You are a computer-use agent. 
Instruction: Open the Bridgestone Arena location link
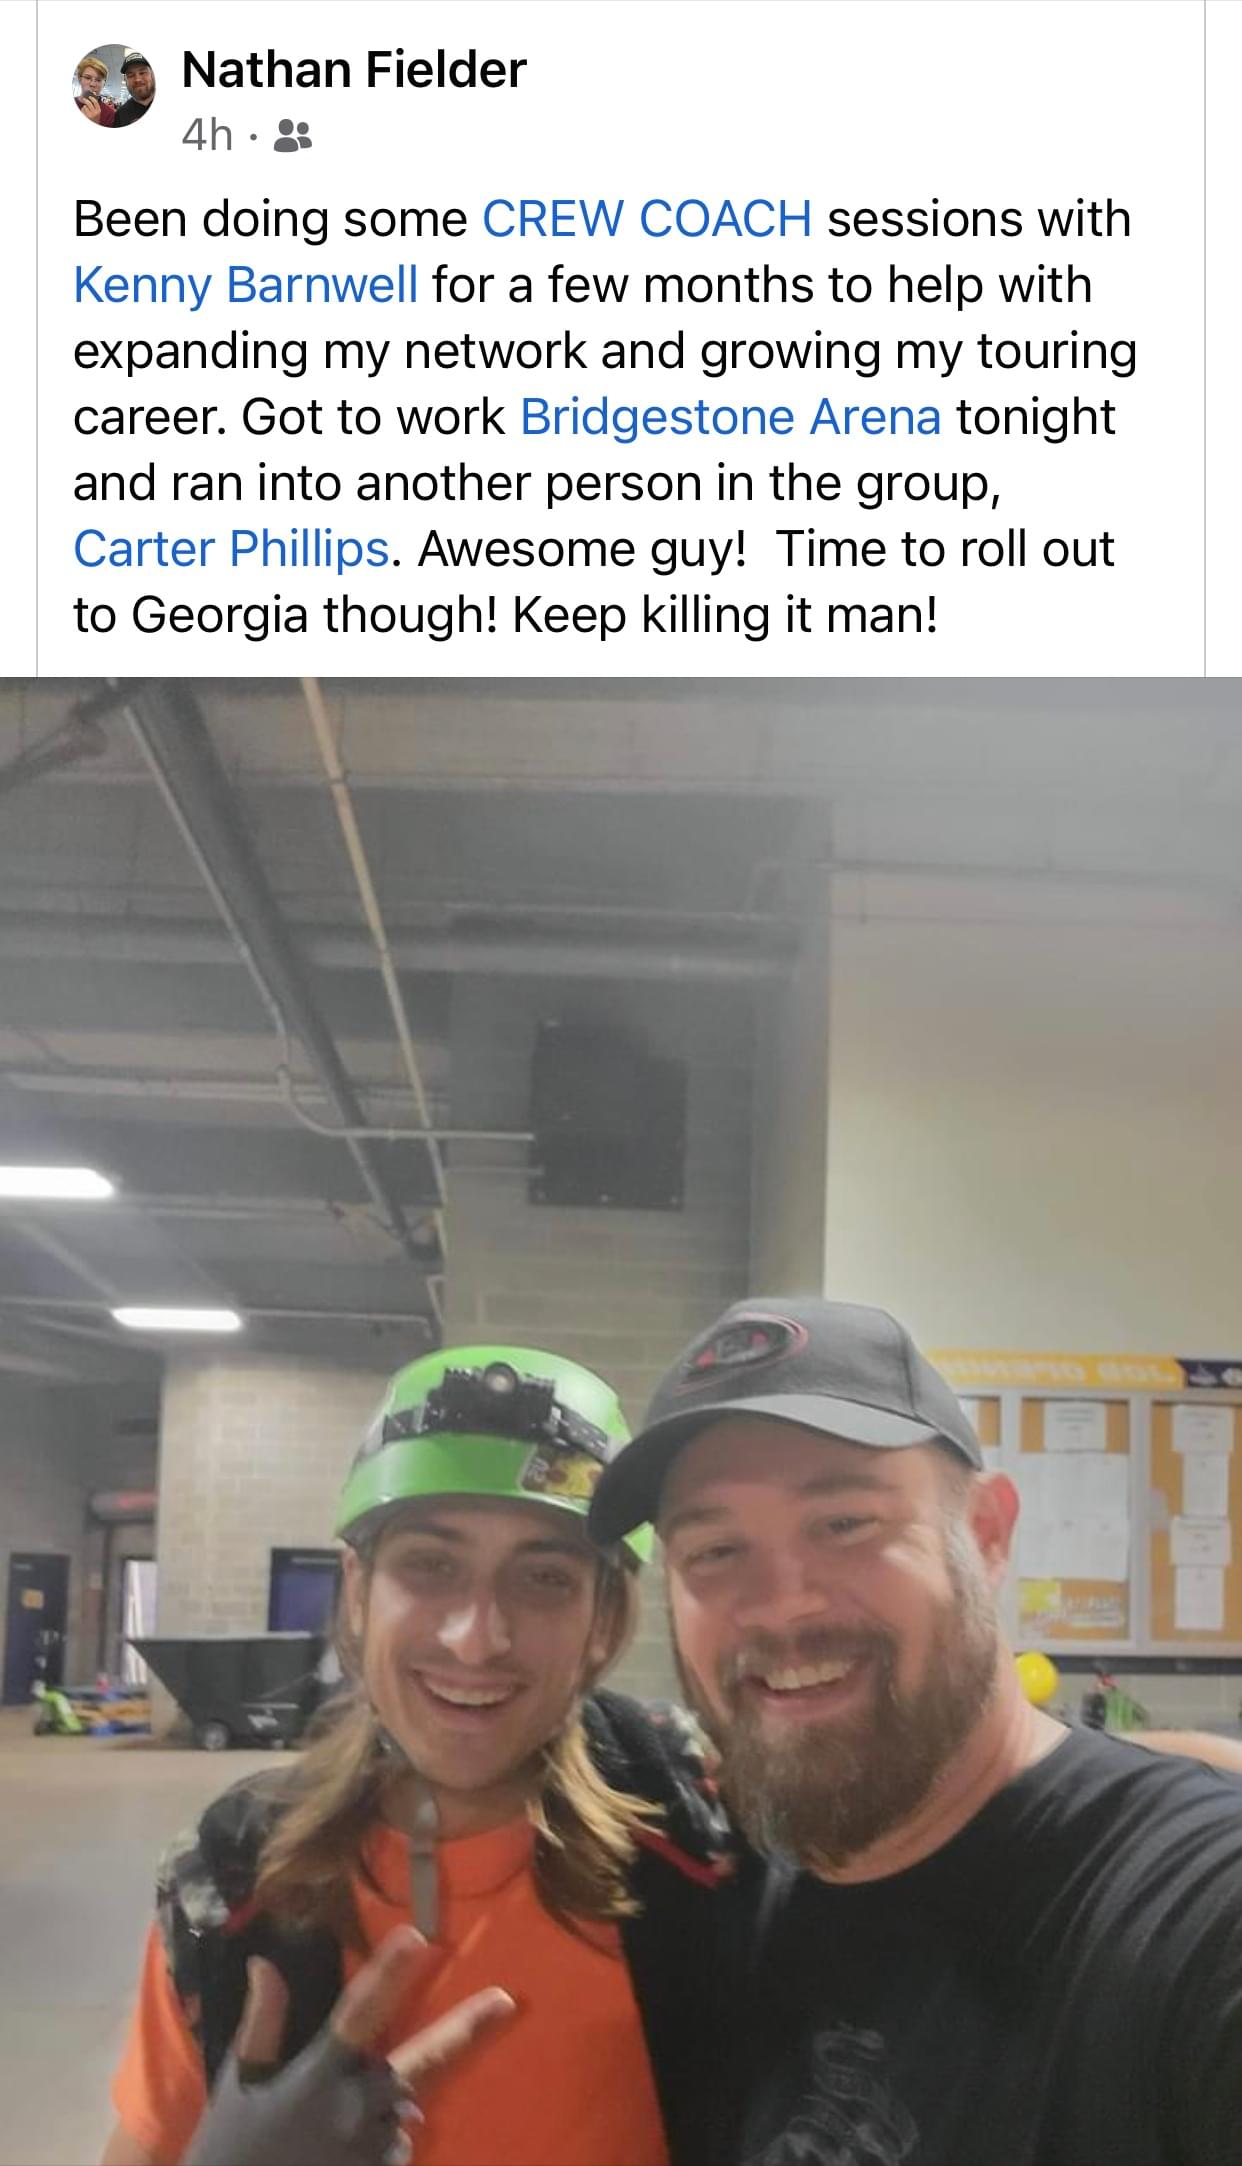pos(731,417)
